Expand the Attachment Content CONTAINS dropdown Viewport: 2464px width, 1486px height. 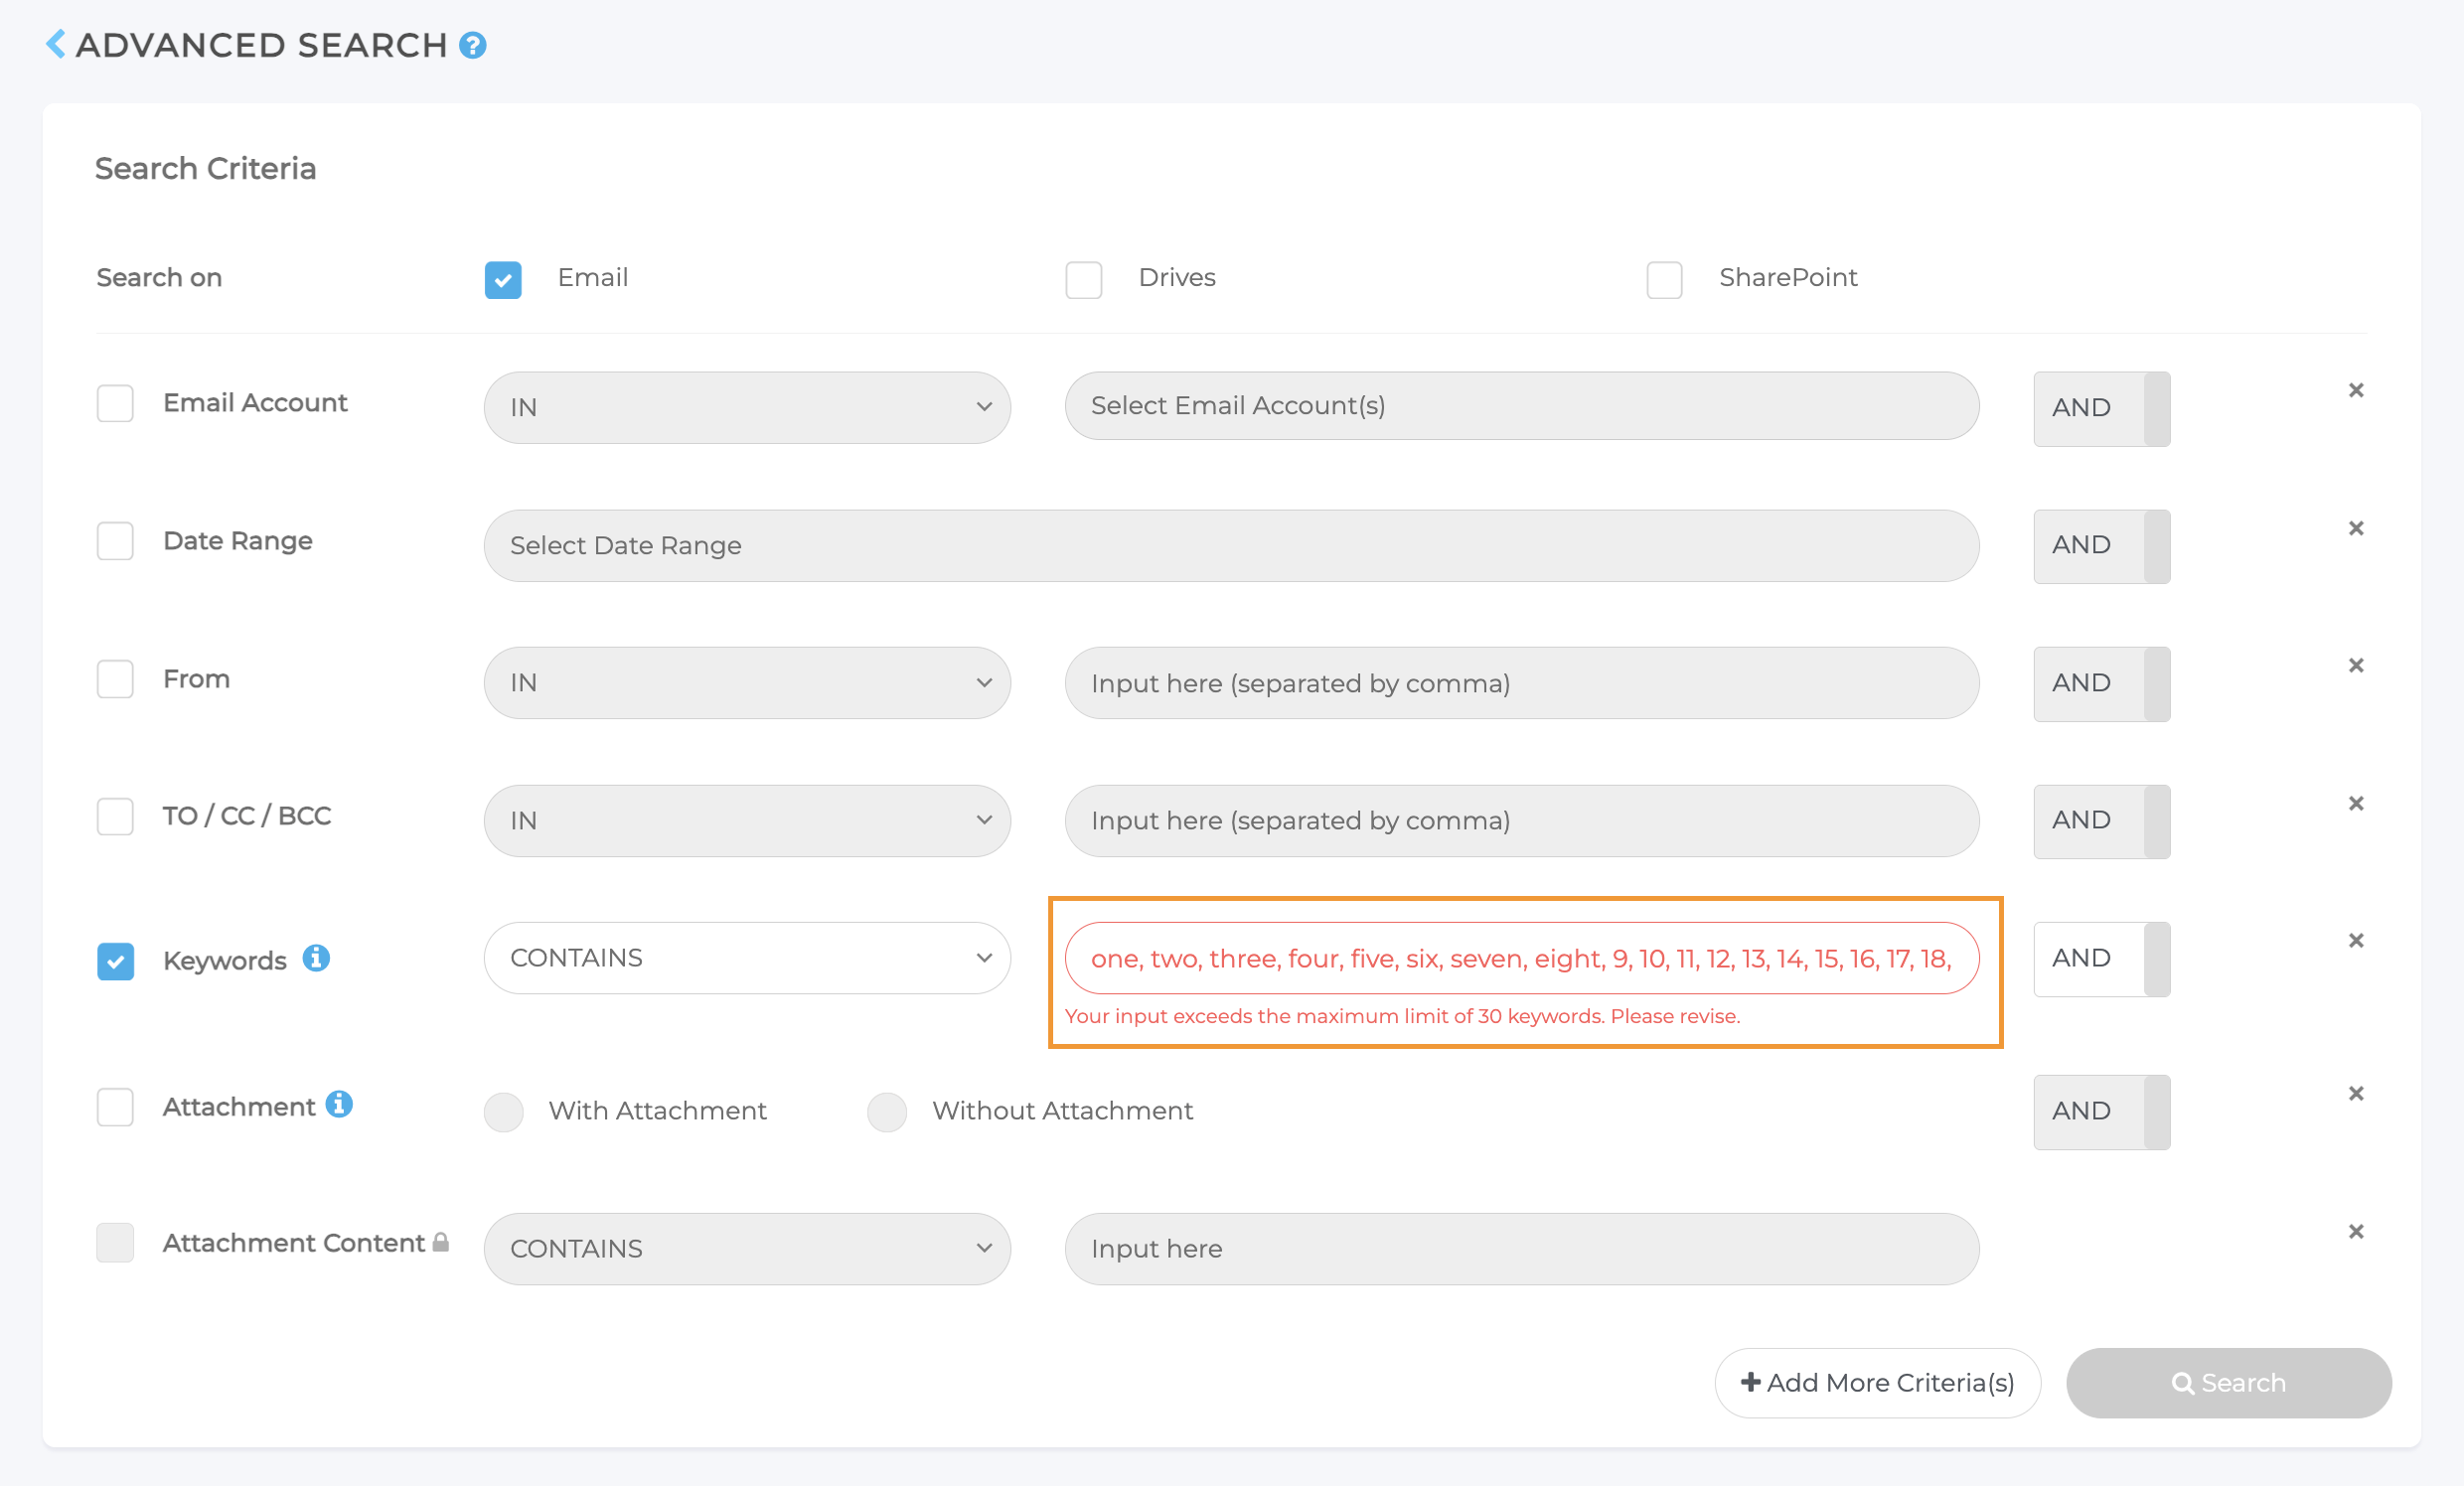point(746,1249)
